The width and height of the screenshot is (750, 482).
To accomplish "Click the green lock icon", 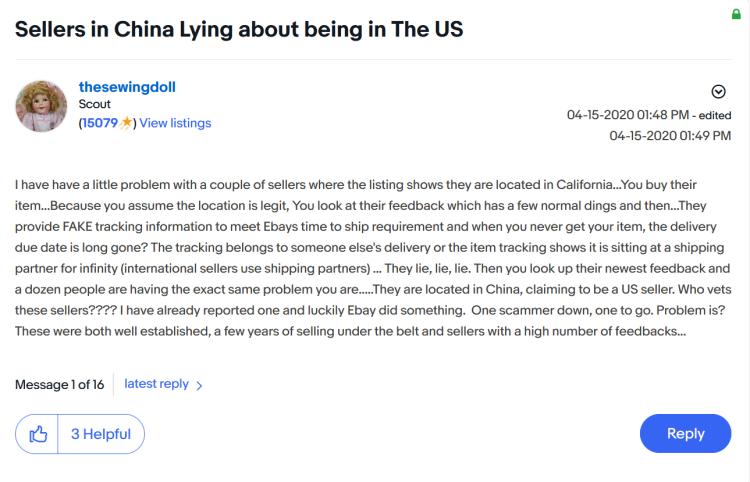I will coord(736,14).
